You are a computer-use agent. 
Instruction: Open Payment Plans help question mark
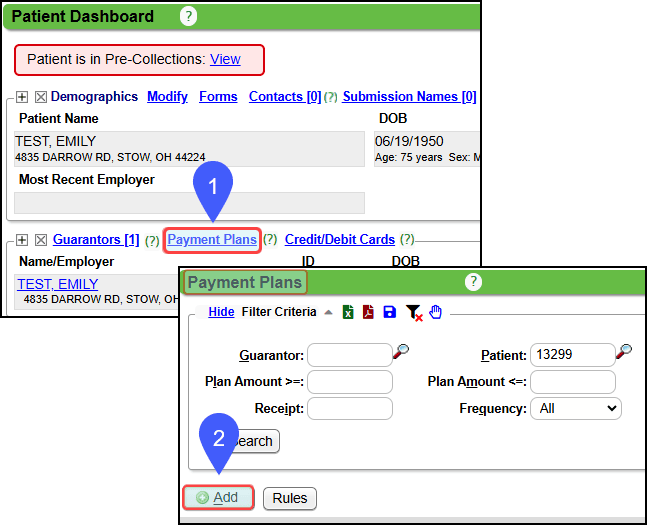tap(474, 282)
